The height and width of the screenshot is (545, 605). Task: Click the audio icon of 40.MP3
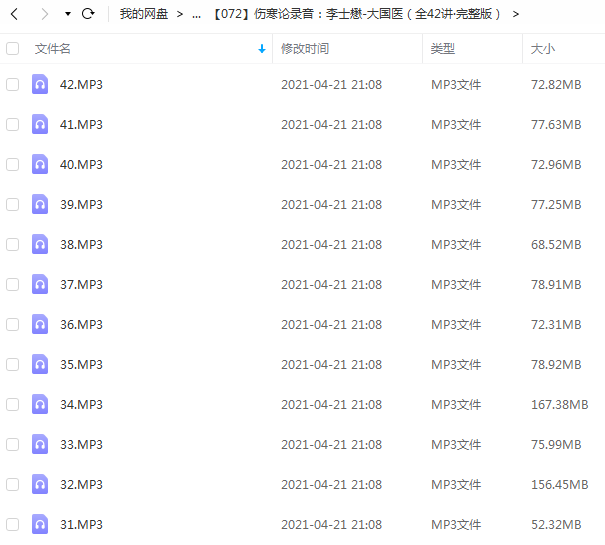(x=40, y=164)
